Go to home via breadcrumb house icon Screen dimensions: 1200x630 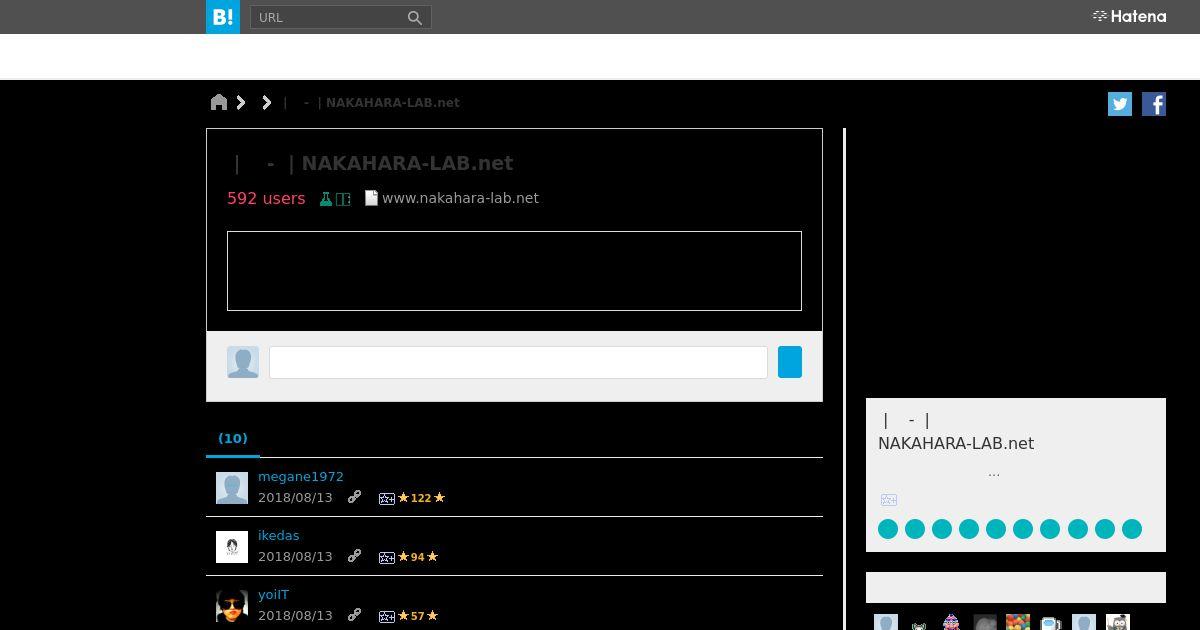click(x=219, y=102)
